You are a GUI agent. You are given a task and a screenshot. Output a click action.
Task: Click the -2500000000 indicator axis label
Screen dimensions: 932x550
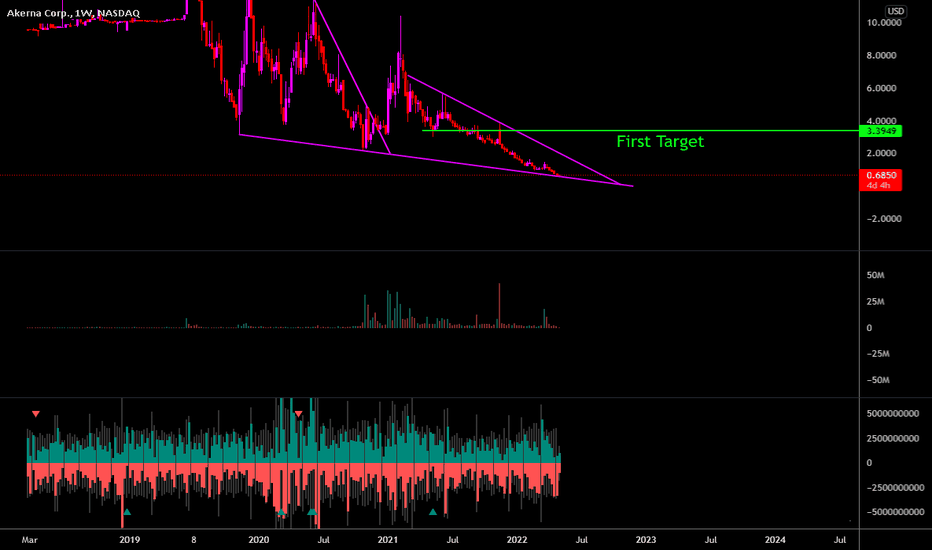click(895, 488)
